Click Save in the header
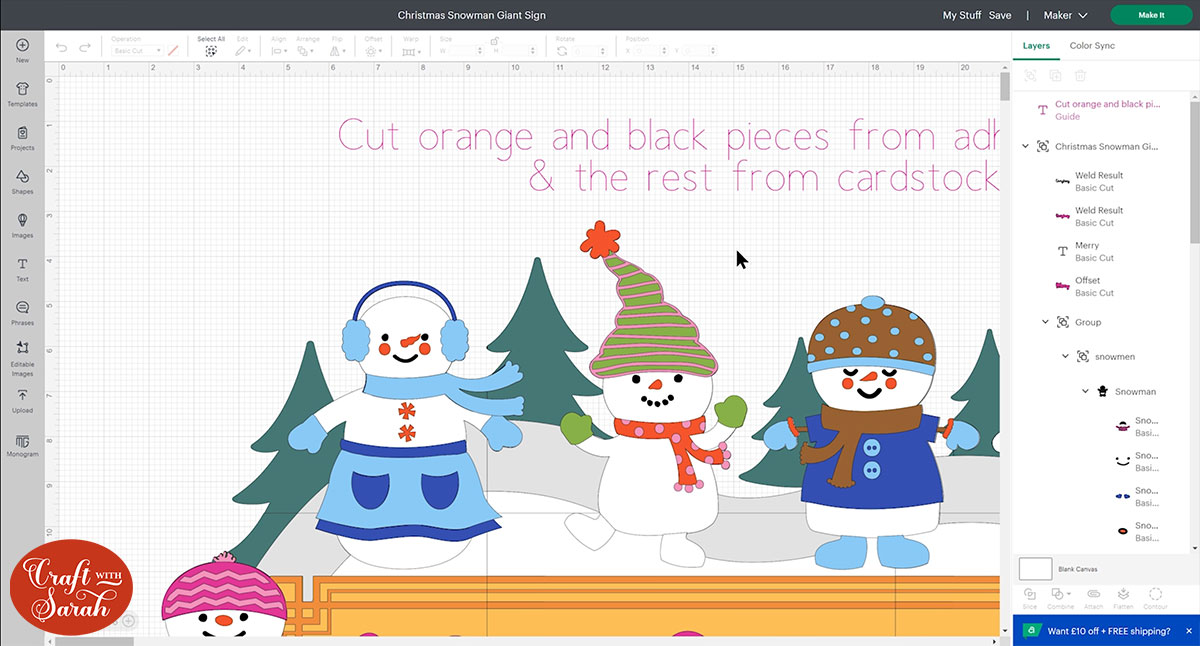This screenshot has height=646, width=1200. click(x=1000, y=15)
